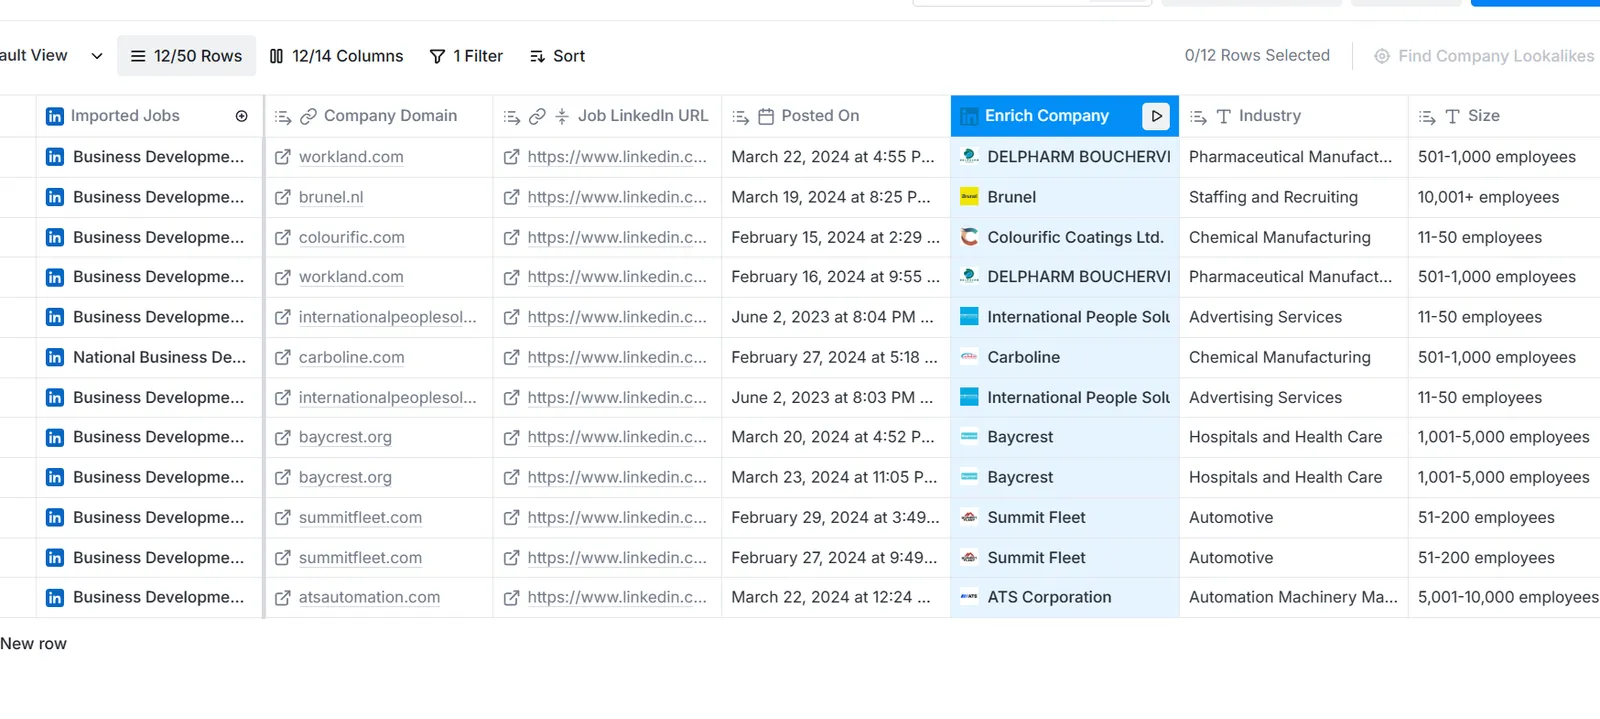Image resolution: width=1600 pixels, height=719 pixels.
Task: Open external link icon beside carboline.com
Action: (x=283, y=357)
